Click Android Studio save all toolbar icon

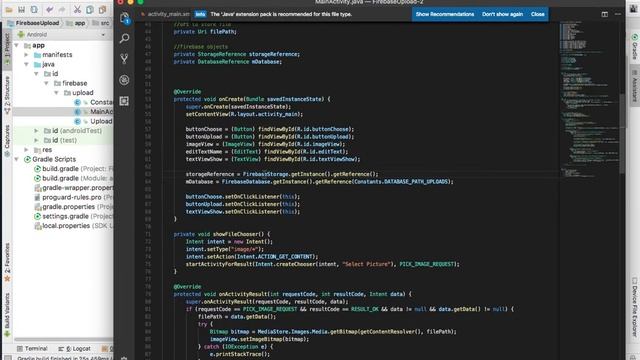(22, 9)
